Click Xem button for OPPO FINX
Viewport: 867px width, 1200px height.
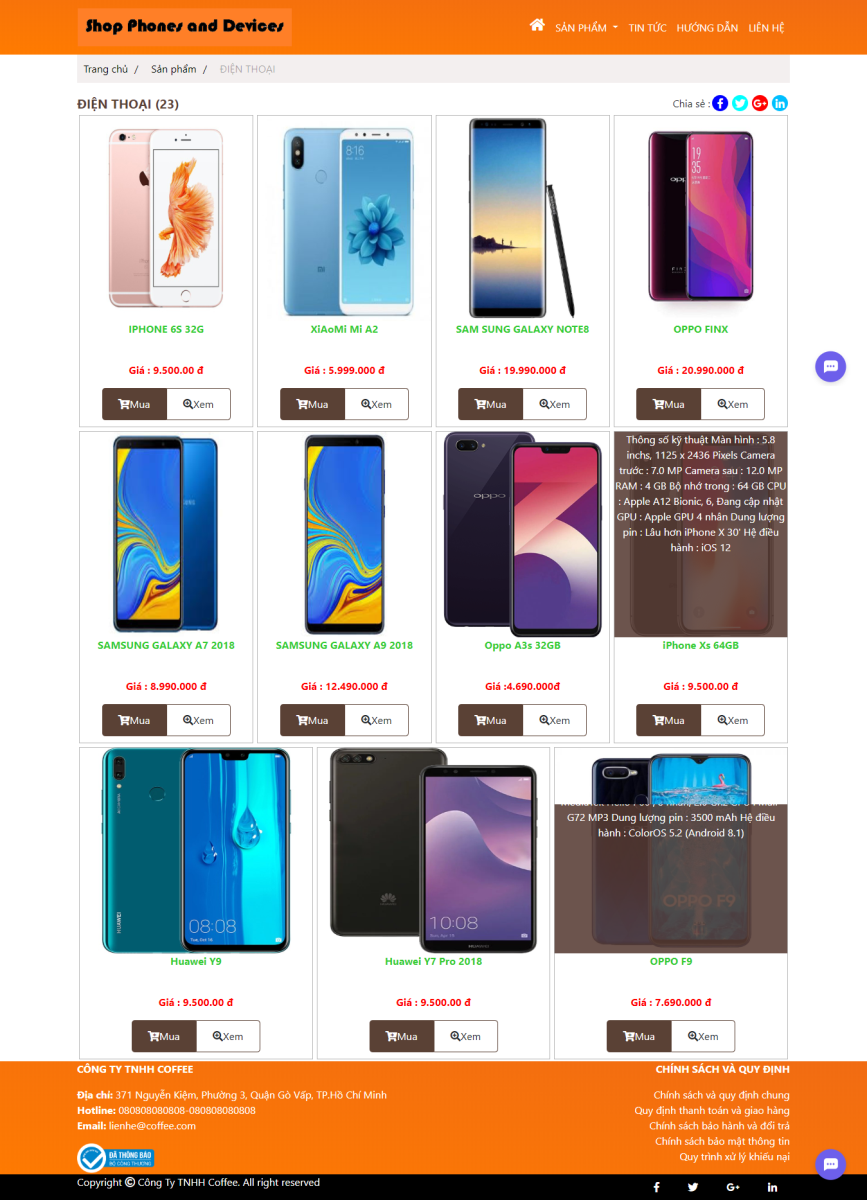732,404
